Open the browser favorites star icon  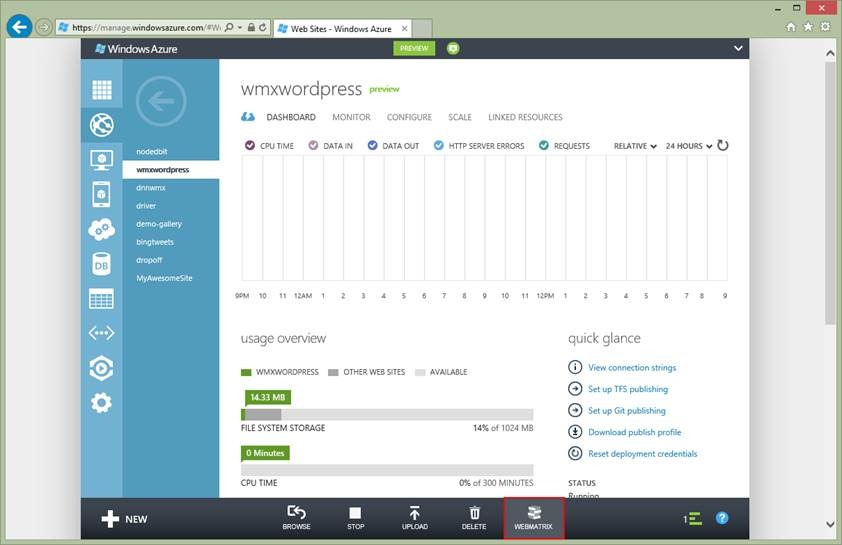(x=808, y=26)
